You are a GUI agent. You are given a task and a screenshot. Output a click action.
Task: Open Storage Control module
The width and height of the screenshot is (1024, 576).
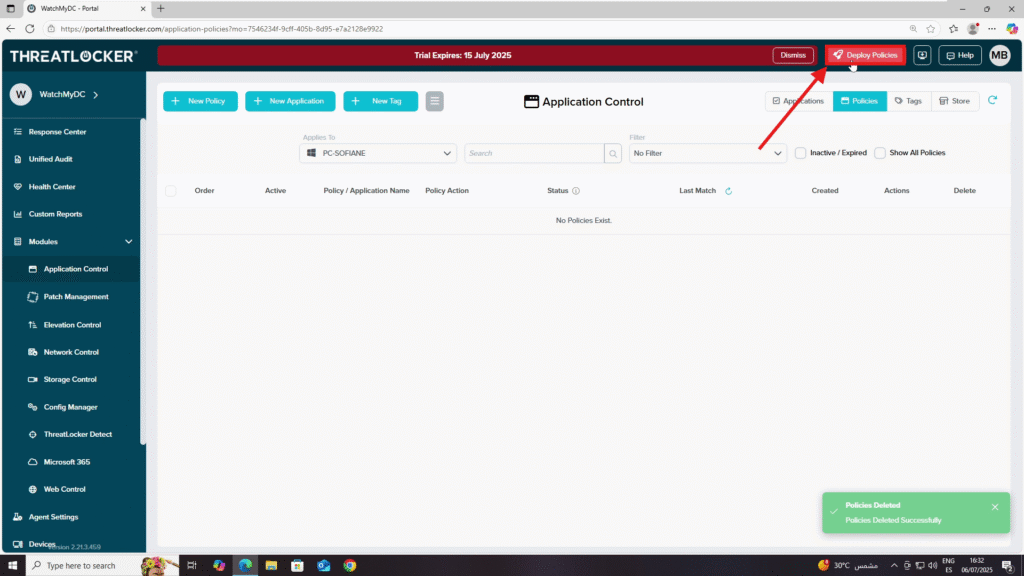71,379
